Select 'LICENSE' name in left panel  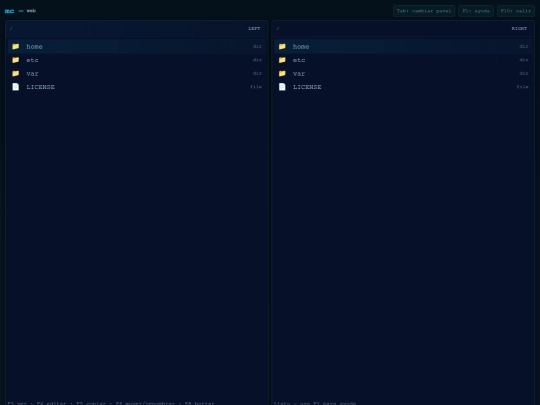[41, 87]
